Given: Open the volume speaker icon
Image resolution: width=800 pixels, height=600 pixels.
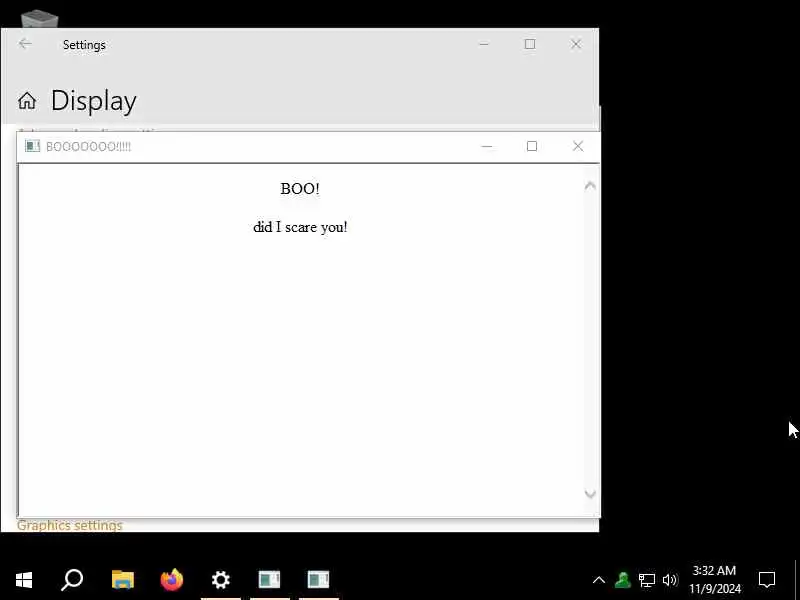Looking at the screenshot, I should [x=669, y=580].
